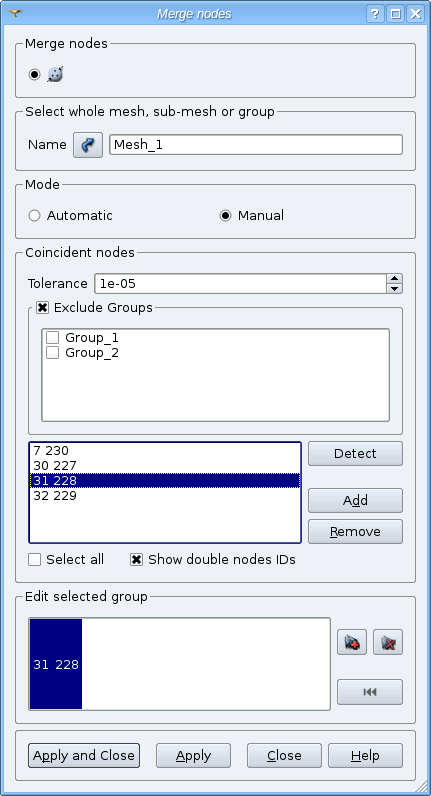Screen dimensions: 431x796
Task: Click the Remove button
Action: (355, 532)
